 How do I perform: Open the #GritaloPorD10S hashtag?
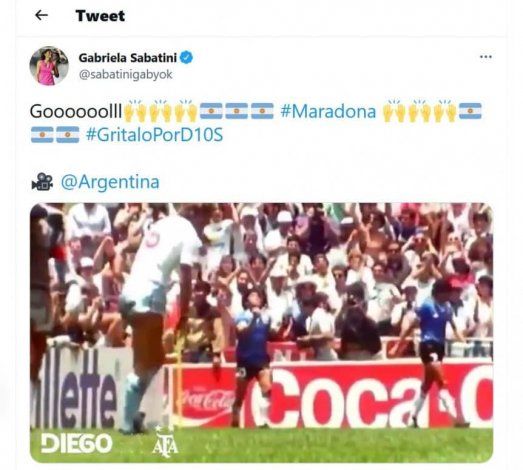[154, 135]
